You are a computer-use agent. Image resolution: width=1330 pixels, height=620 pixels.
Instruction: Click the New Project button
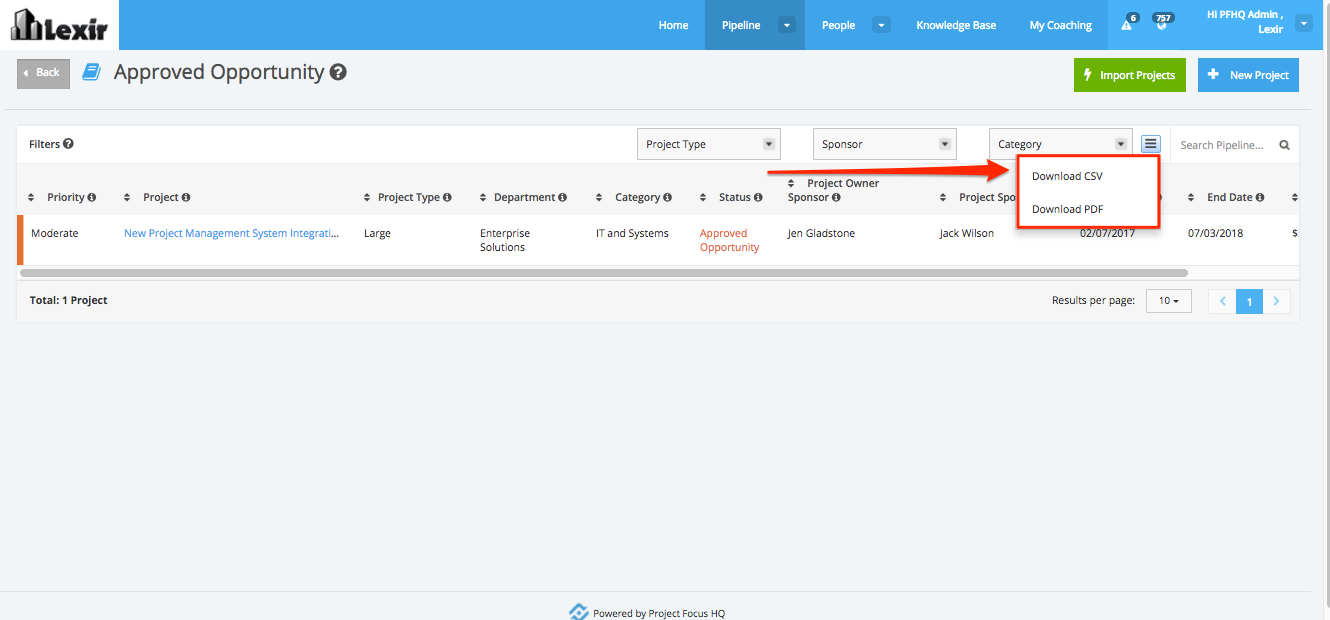[x=1248, y=75]
